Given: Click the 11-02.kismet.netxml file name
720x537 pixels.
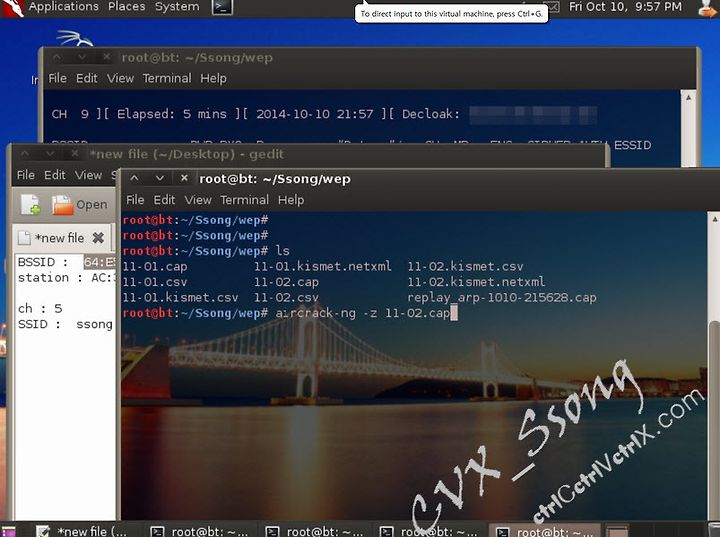Looking at the screenshot, I should tap(476, 282).
